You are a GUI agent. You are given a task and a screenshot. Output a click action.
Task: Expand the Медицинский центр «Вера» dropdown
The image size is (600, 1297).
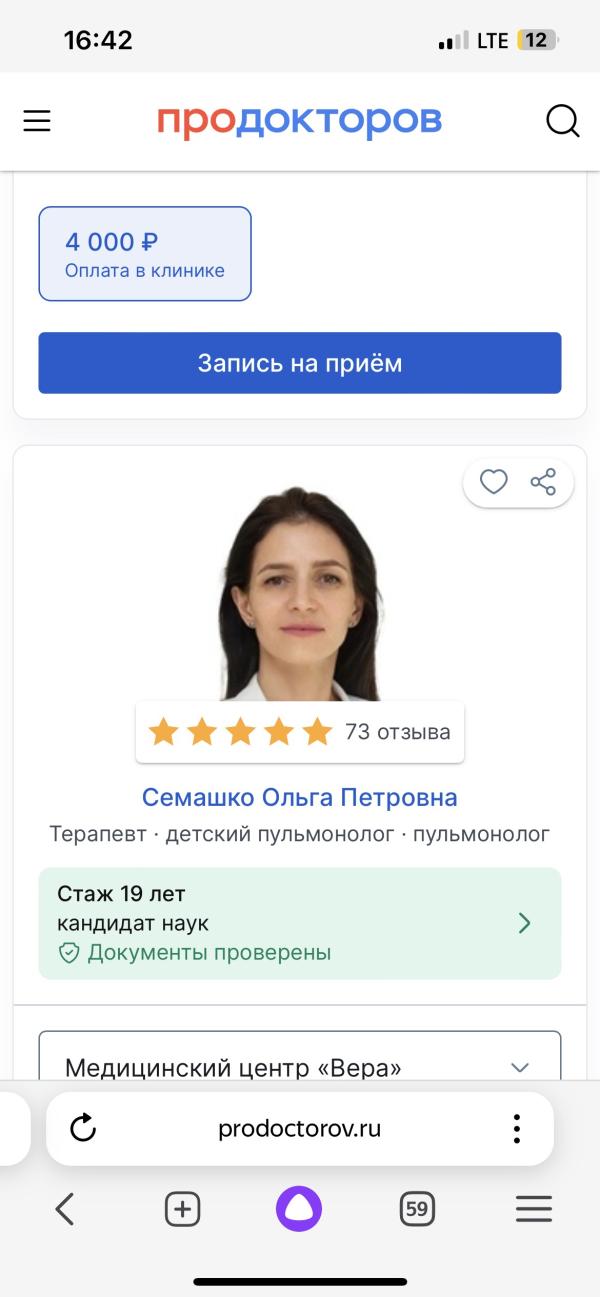click(x=519, y=1067)
